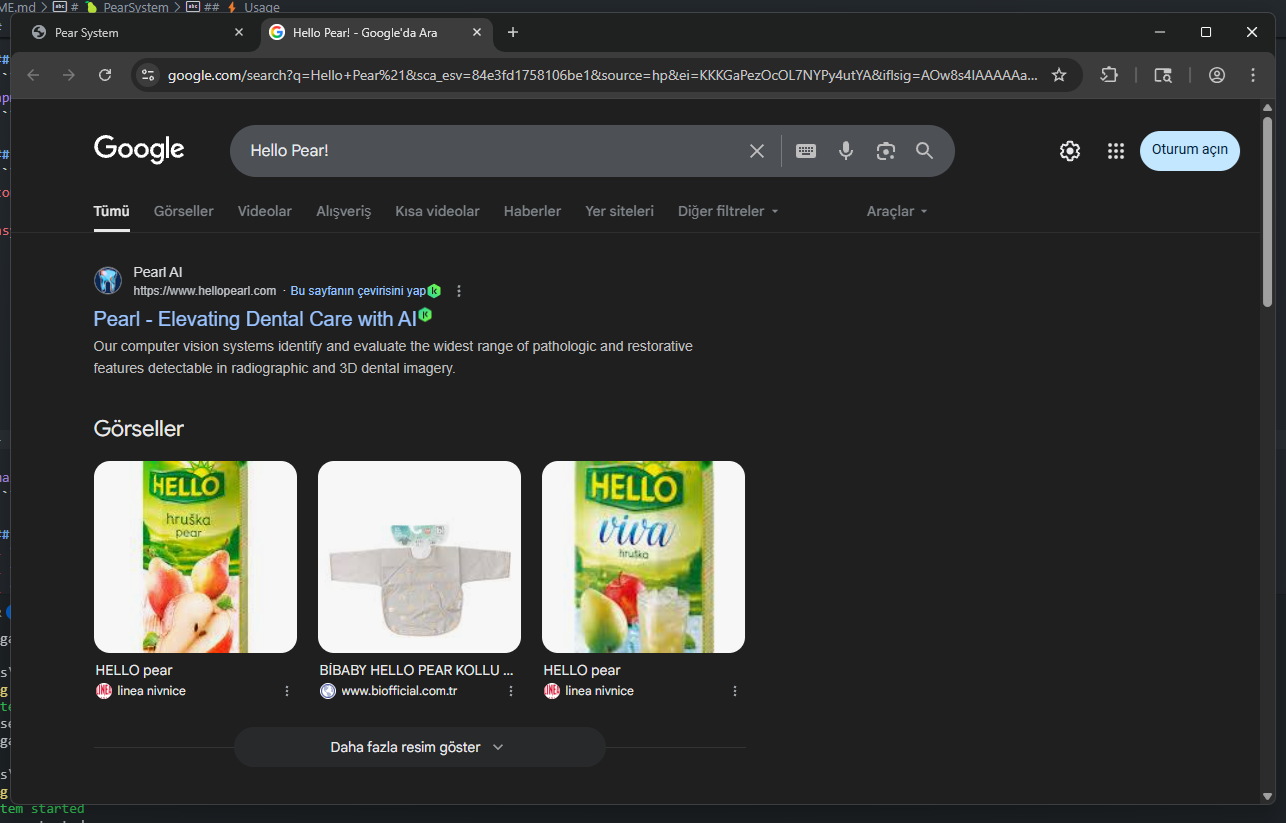Click the page vertical scrollbar thumb
Image resolution: width=1286 pixels, height=823 pixels.
[1267, 211]
